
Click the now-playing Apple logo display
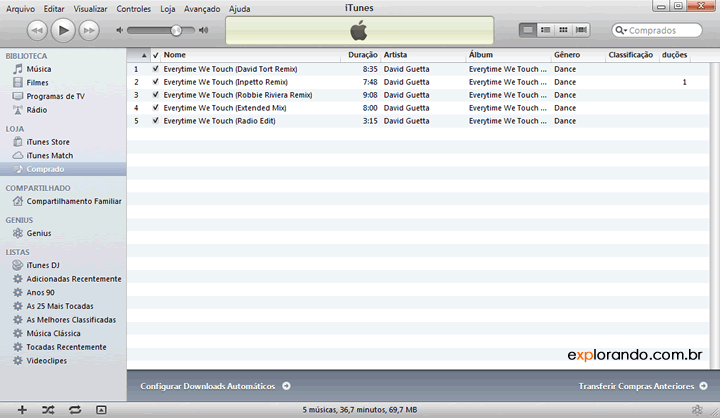click(x=360, y=31)
